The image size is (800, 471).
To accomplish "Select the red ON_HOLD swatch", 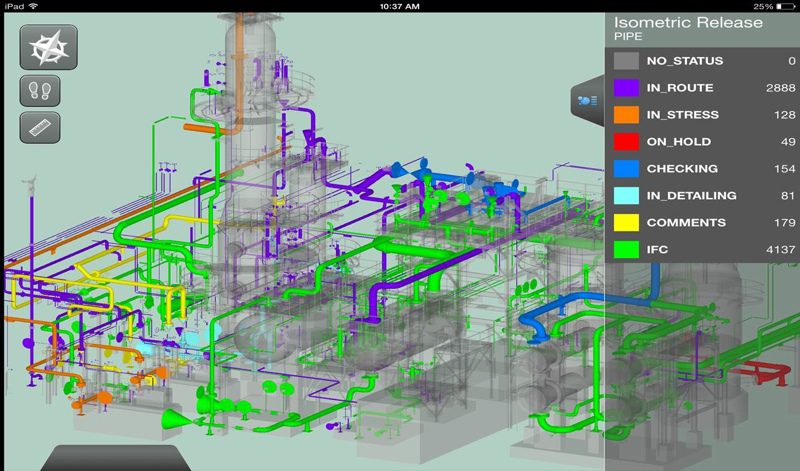I will click(626, 142).
